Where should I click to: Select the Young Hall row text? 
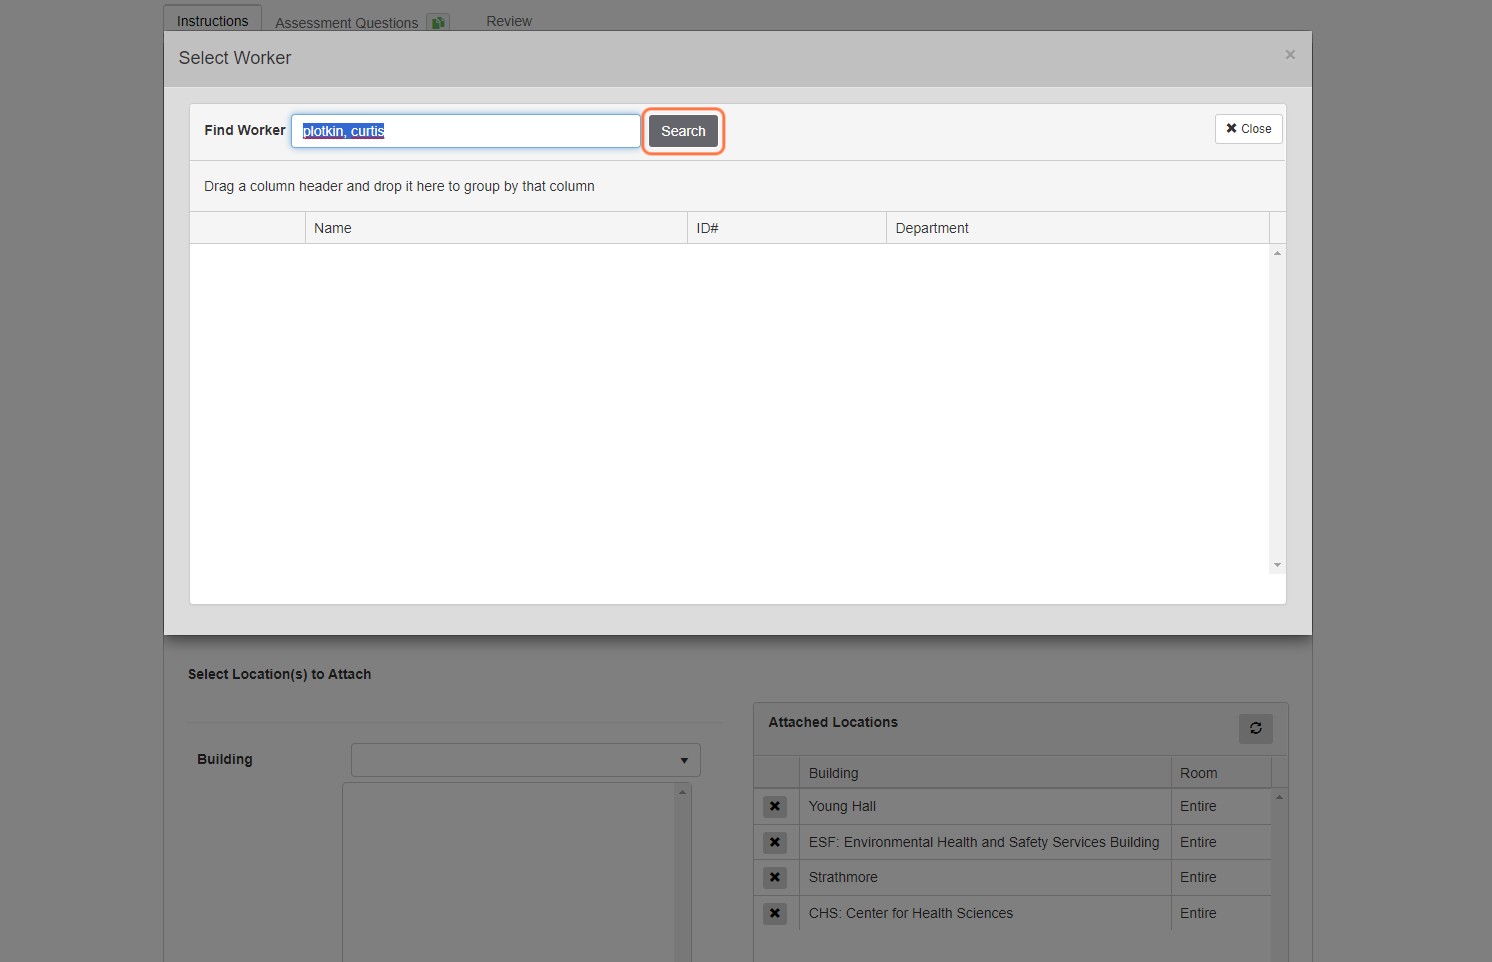pos(842,806)
